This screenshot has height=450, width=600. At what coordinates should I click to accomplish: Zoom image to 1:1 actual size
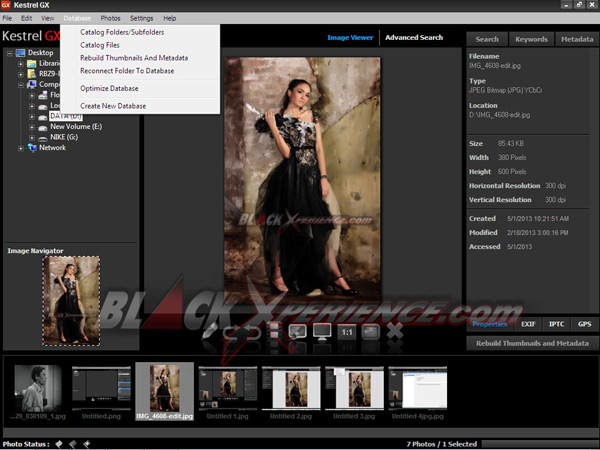(347, 332)
